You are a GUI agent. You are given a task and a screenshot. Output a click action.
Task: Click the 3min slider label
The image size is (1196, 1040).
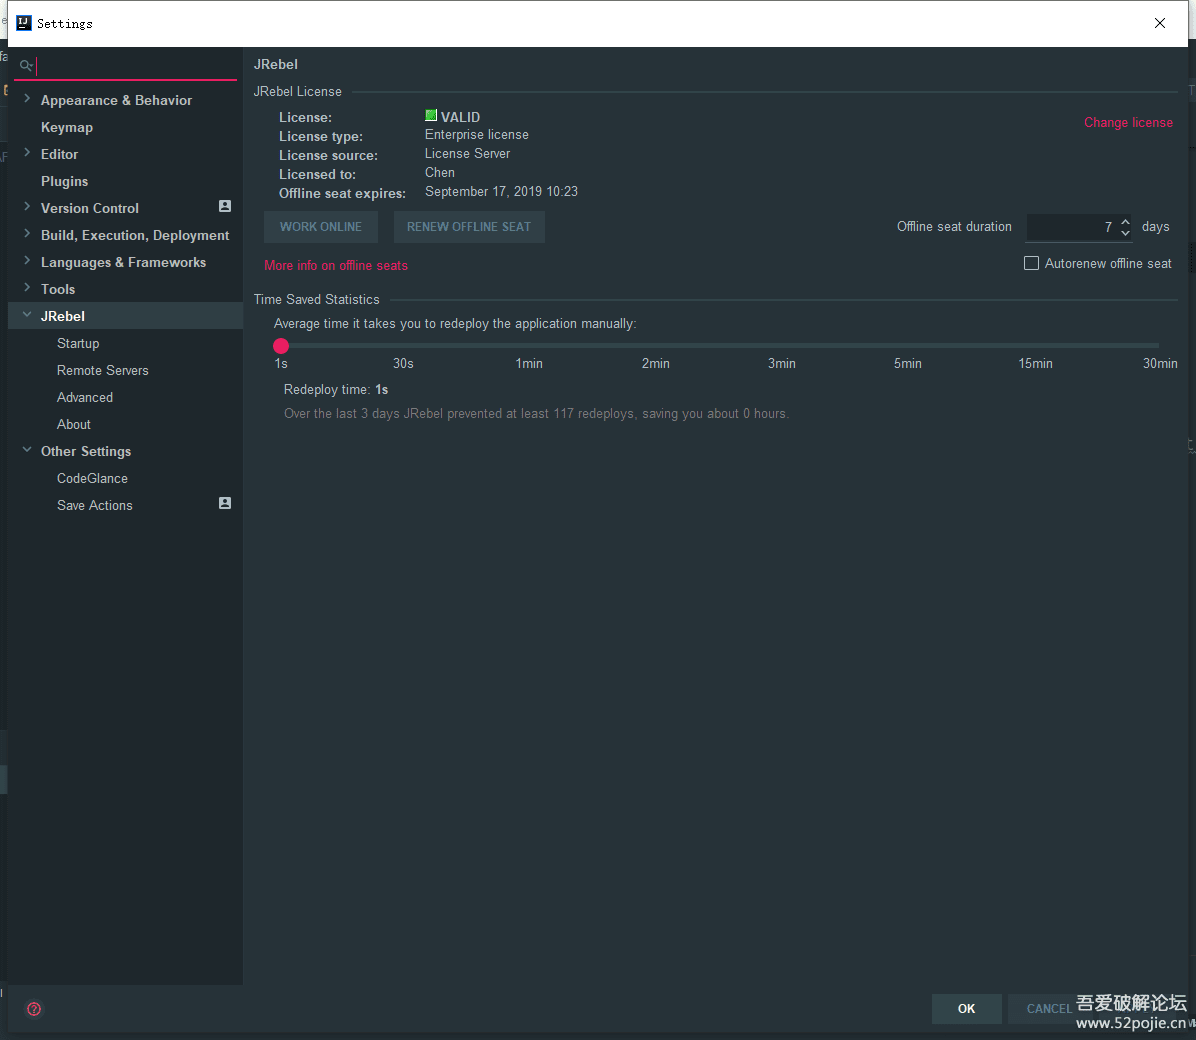click(x=781, y=364)
